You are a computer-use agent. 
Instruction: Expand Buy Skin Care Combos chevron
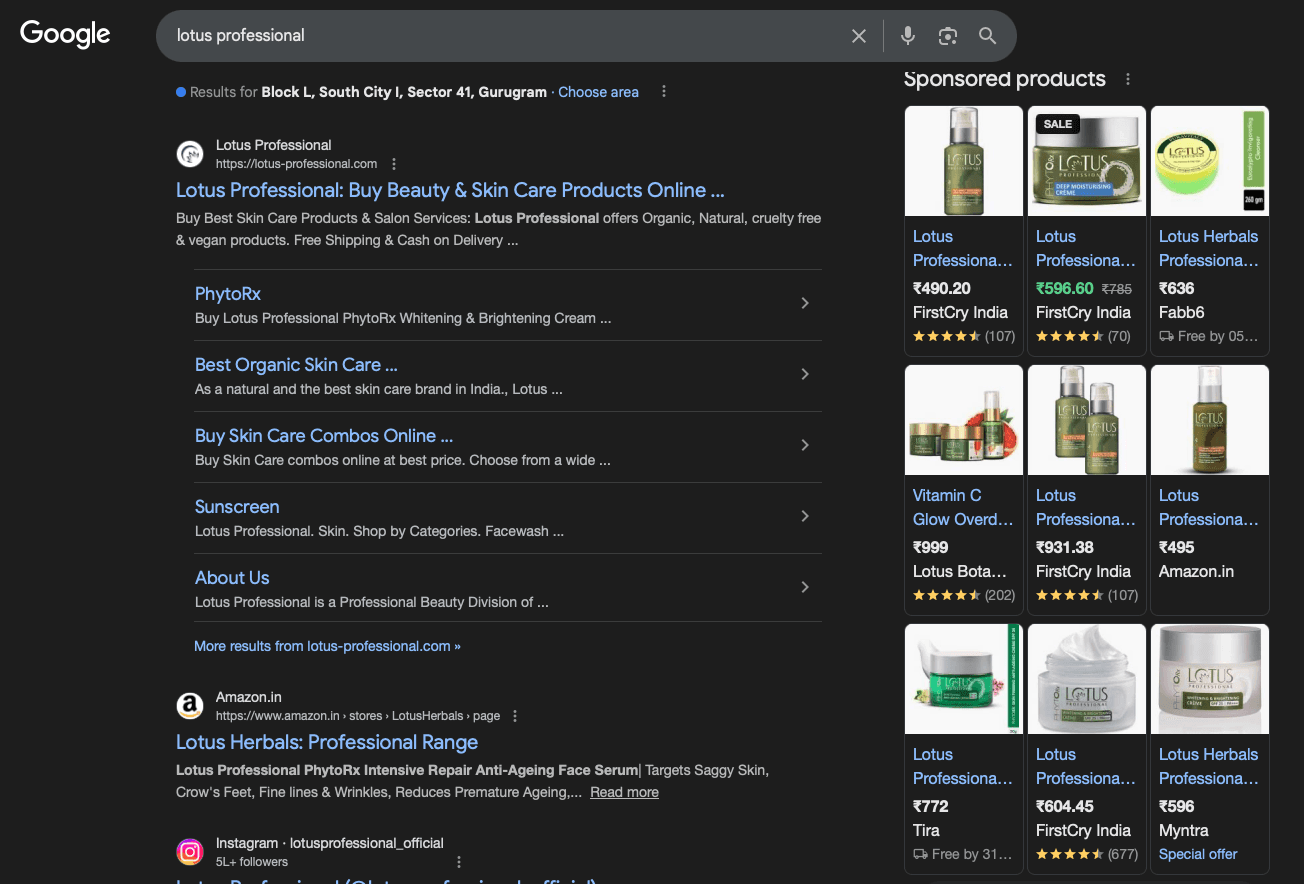(x=805, y=445)
